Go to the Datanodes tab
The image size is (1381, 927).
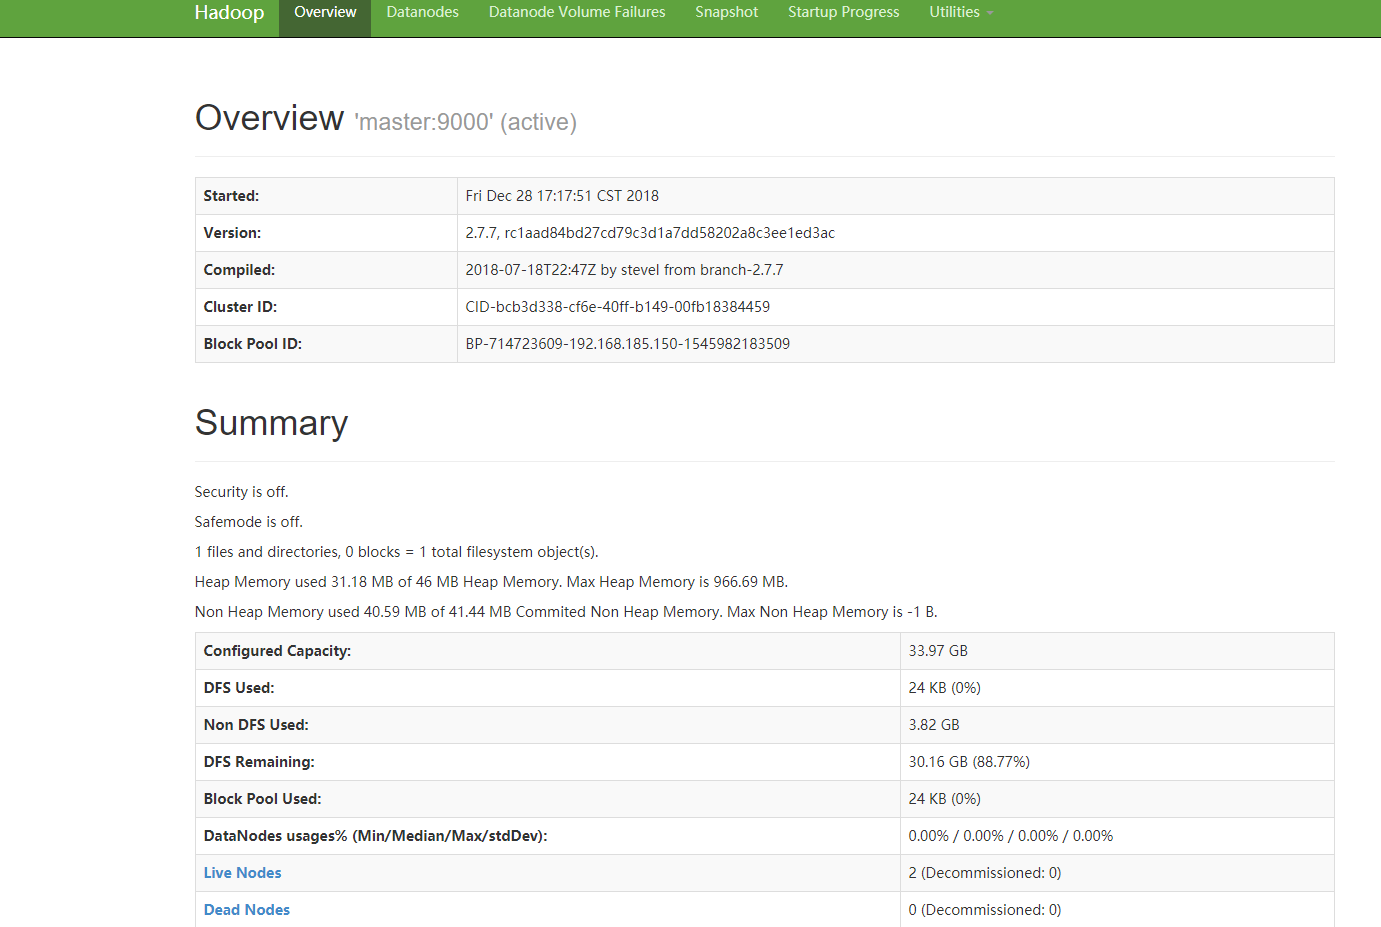[422, 13]
